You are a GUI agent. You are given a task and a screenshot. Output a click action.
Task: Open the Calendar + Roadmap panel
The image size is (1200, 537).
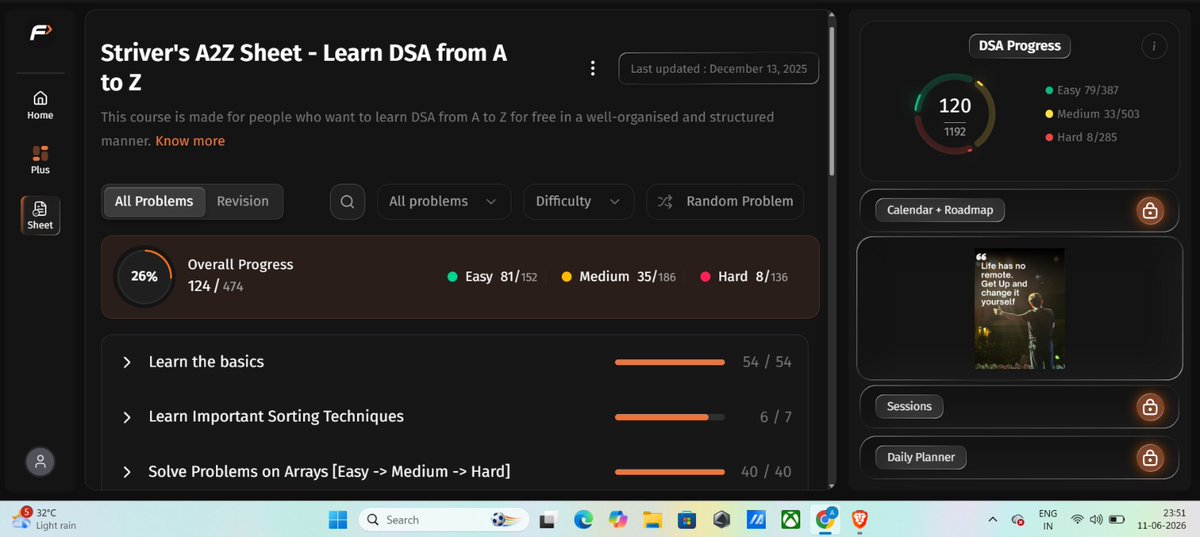point(1019,211)
